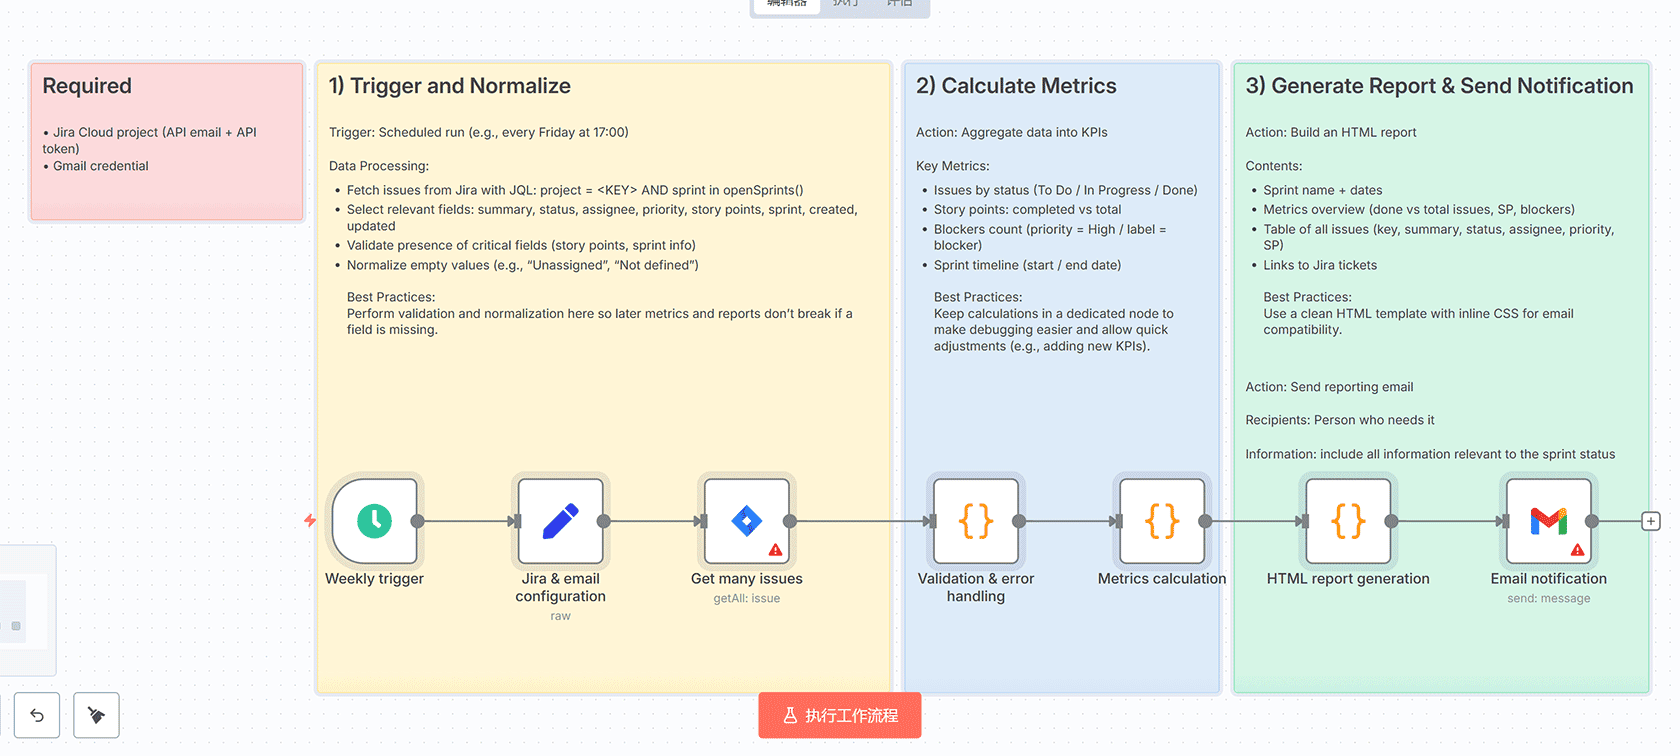Viewport: 1680px width, 756px height.
Task: Click the tidy-up brush icon
Action: pos(96,715)
